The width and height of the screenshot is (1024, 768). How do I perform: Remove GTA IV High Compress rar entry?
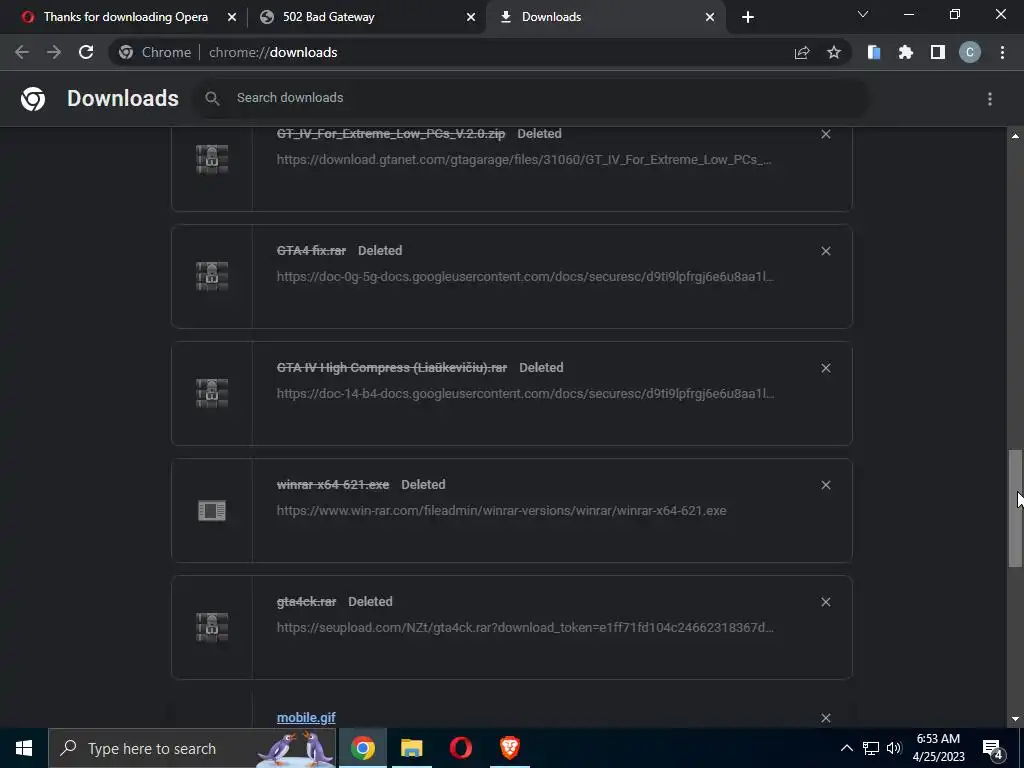pos(826,368)
